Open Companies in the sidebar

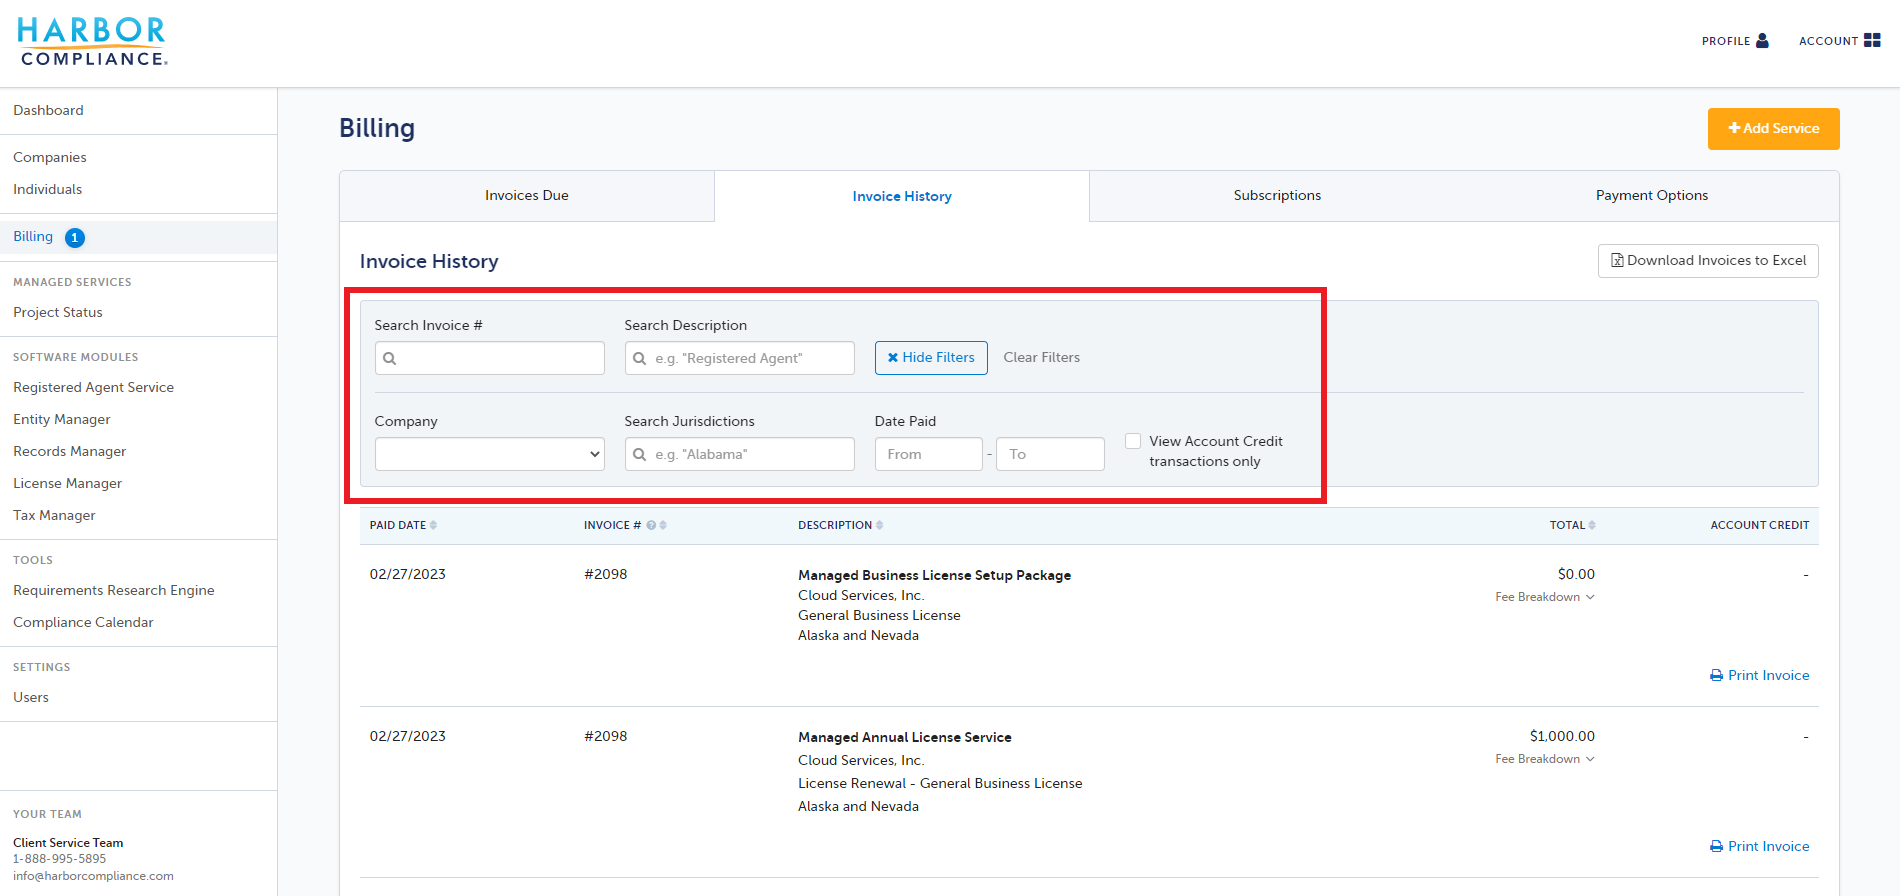pos(50,157)
